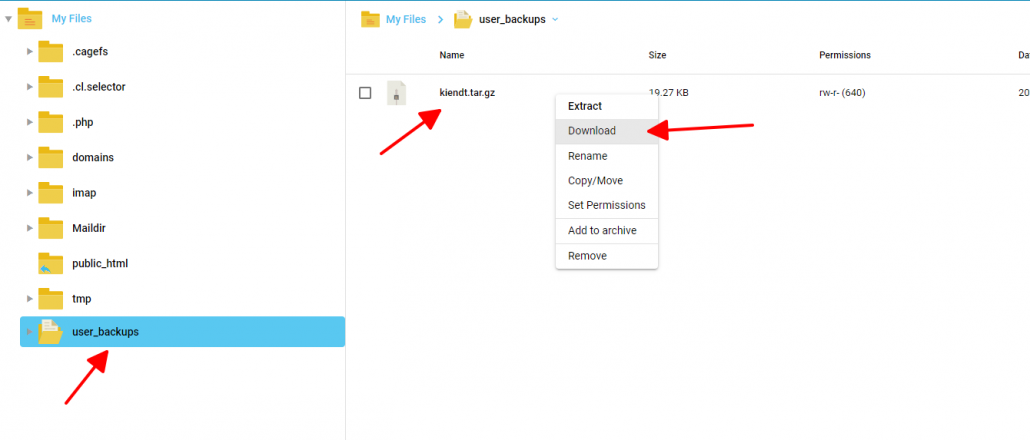Select the domains tree label
The width and height of the screenshot is (1030, 440).
(x=93, y=158)
